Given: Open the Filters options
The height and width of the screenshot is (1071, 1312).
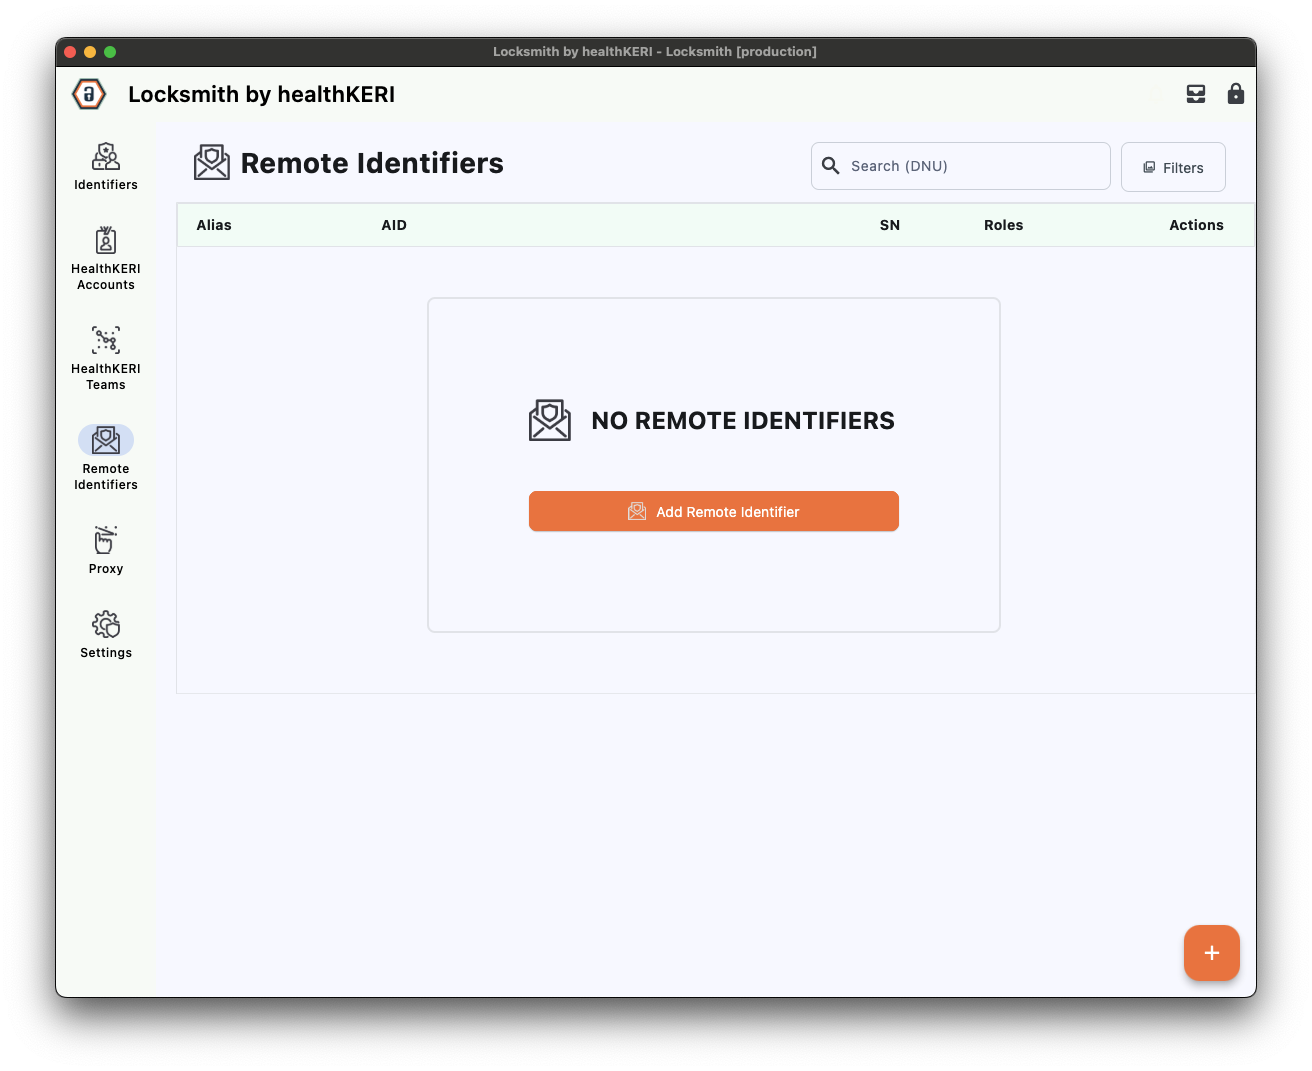Looking at the screenshot, I should (1173, 167).
